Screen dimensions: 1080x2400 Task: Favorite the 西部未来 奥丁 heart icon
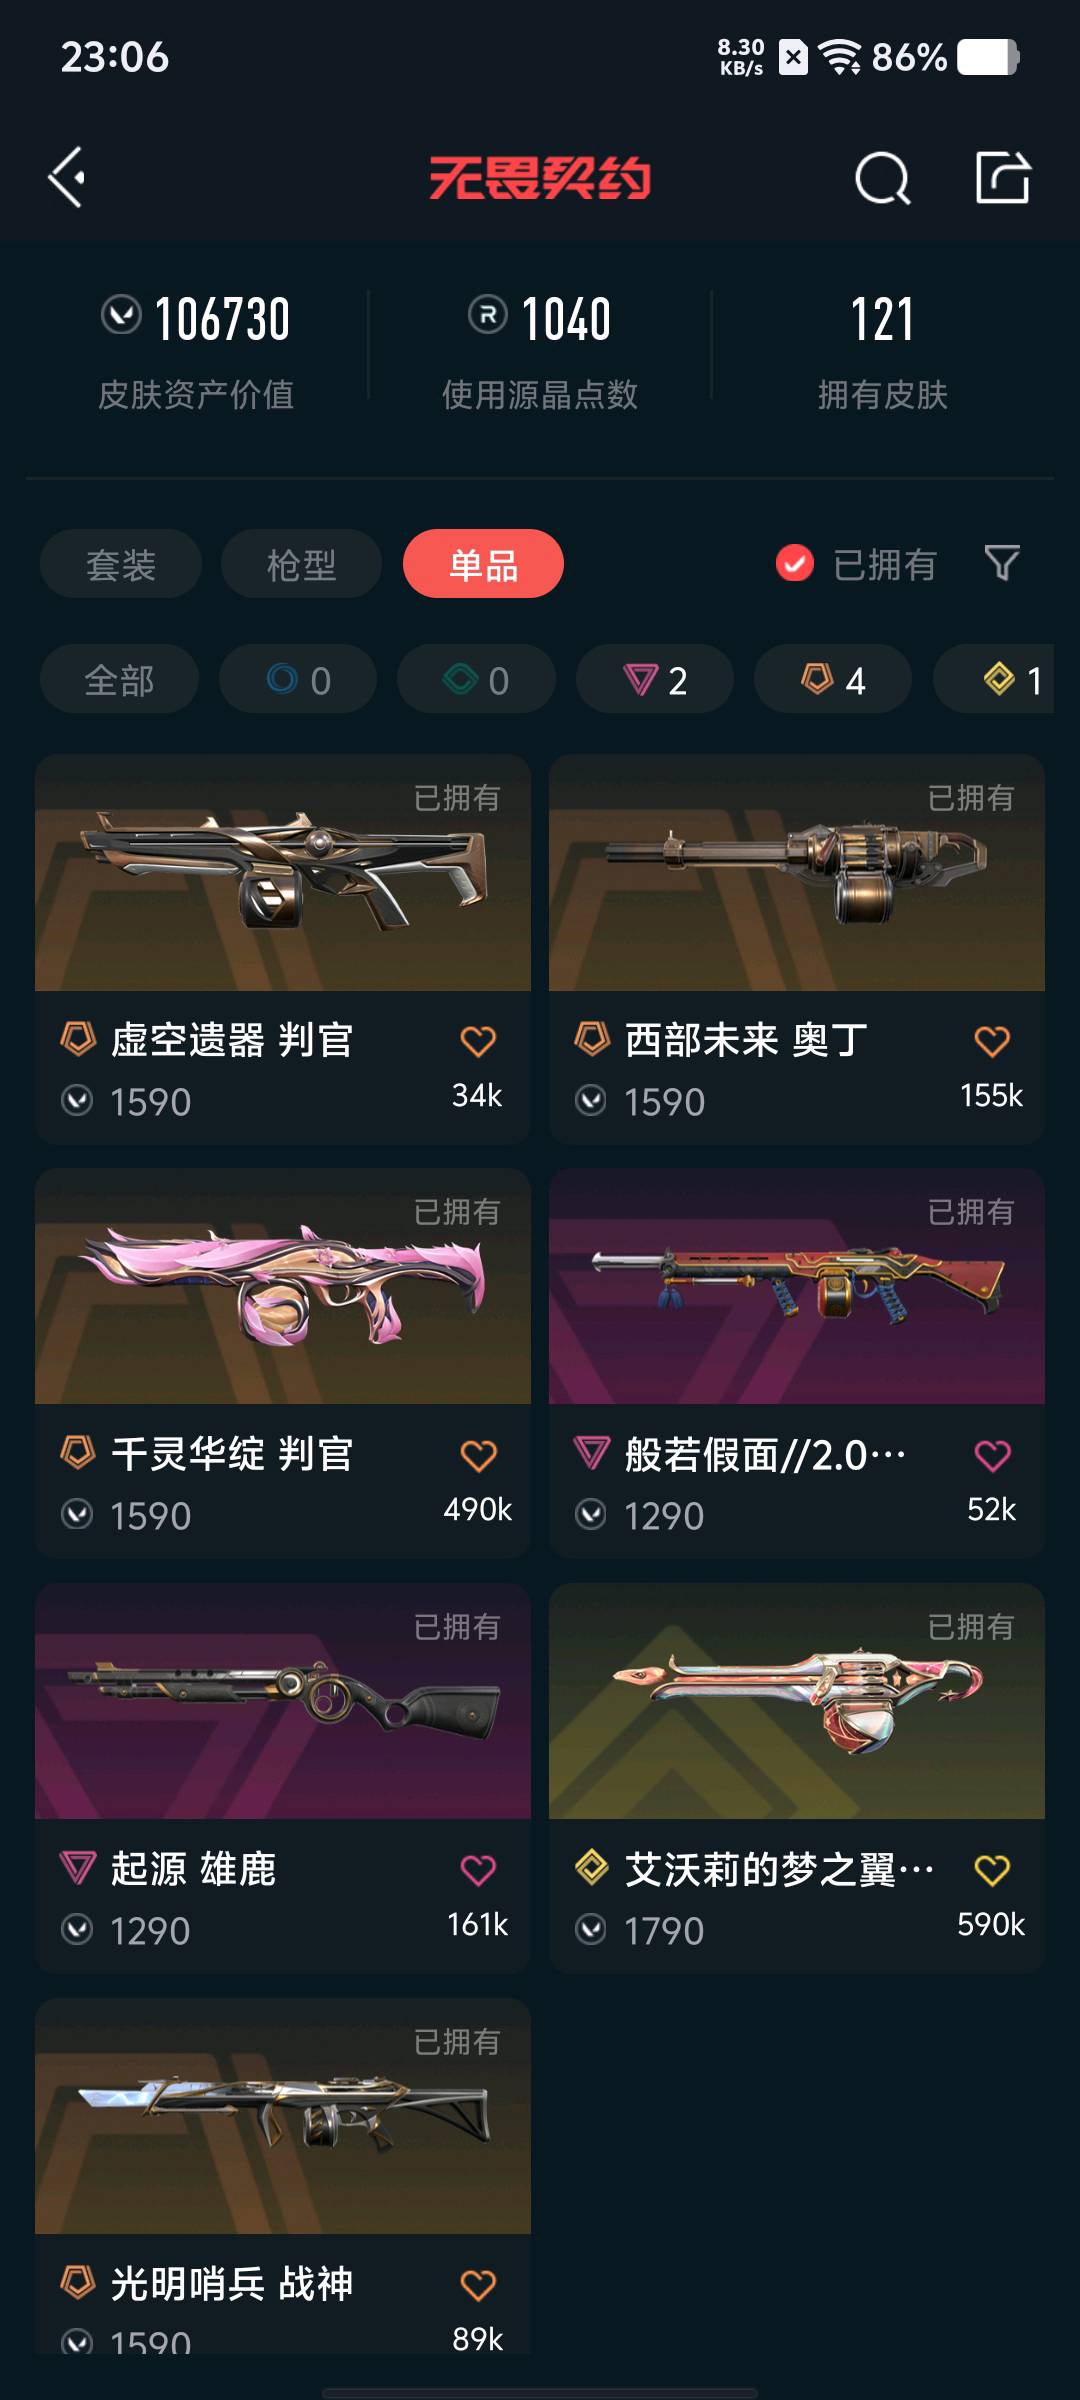[992, 1041]
